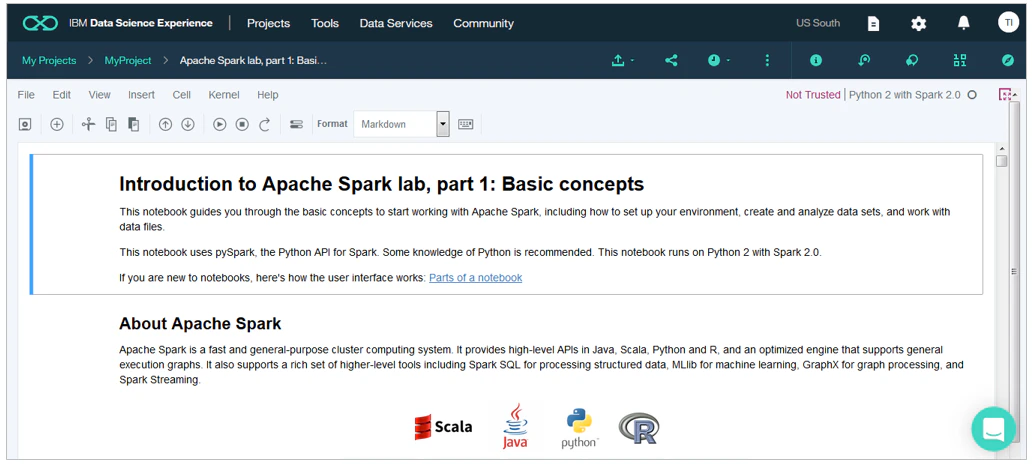Open the File menu

[26, 95]
